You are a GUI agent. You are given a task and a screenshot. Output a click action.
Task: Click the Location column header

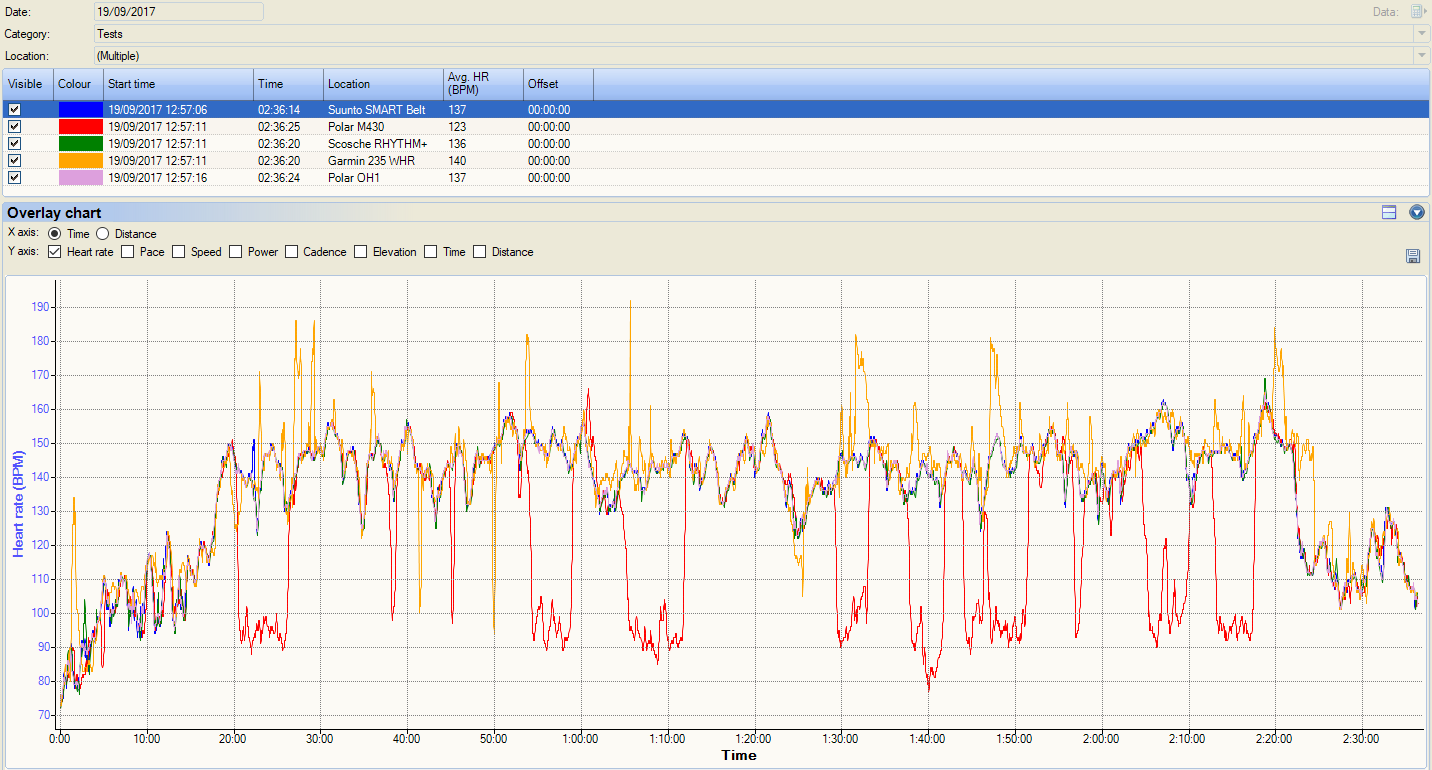click(383, 84)
